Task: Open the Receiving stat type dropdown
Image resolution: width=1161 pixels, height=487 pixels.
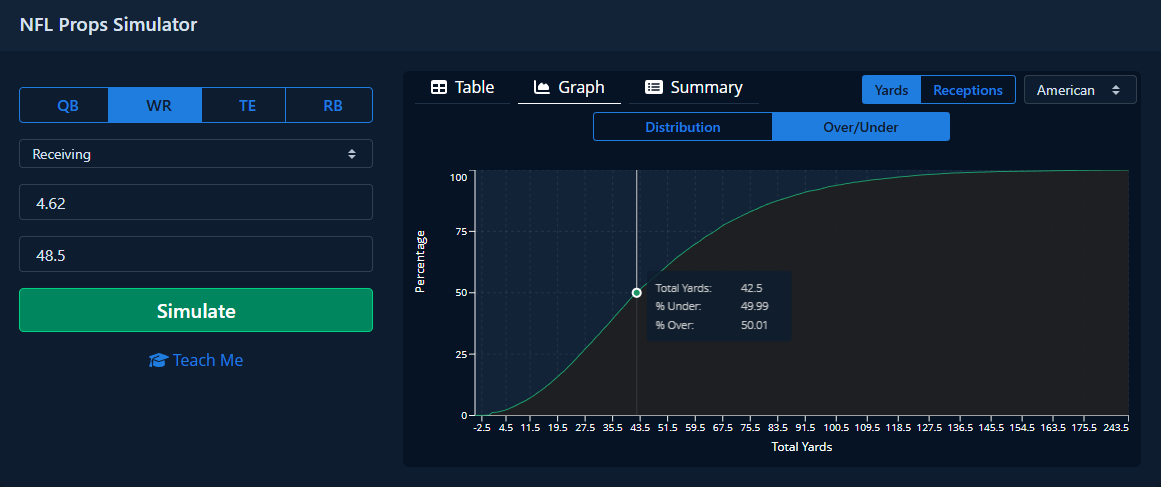Action: [x=196, y=154]
